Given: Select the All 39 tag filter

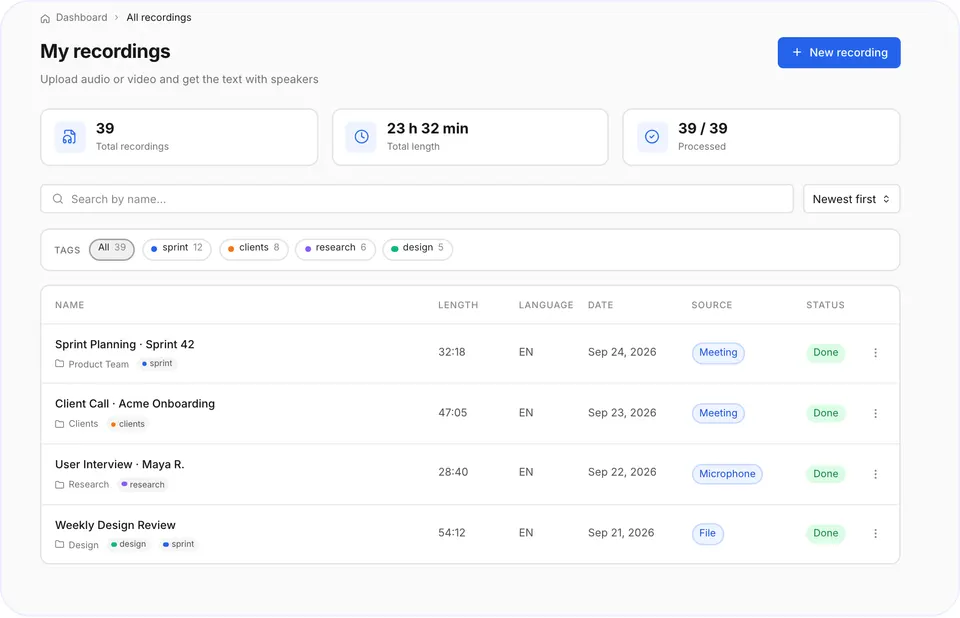Looking at the screenshot, I should click(111, 249).
